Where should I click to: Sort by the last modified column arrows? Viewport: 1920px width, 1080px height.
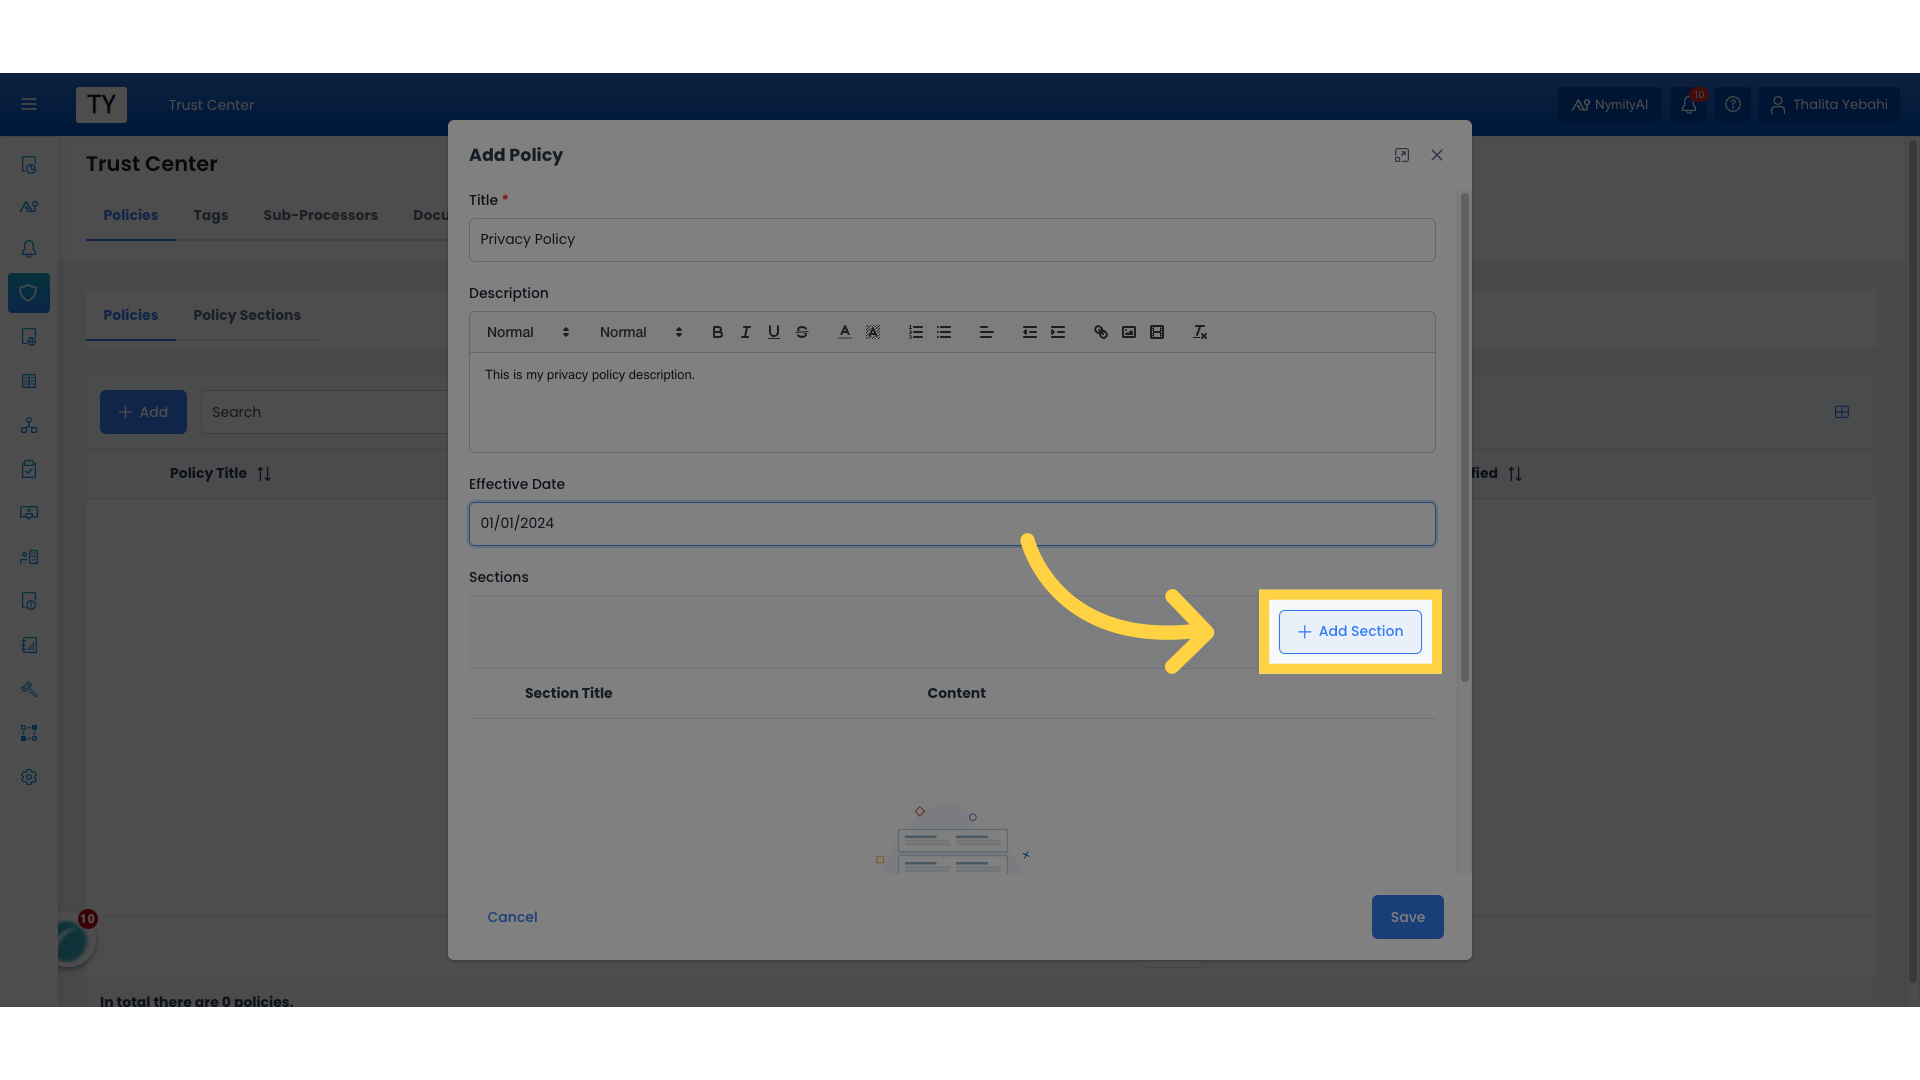tap(1515, 474)
